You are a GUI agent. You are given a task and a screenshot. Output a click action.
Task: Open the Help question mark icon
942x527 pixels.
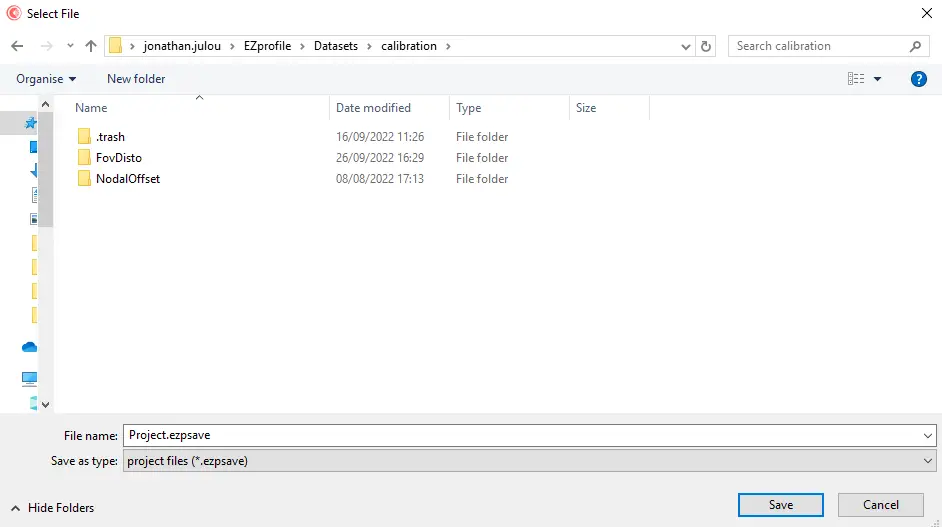(x=918, y=79)
